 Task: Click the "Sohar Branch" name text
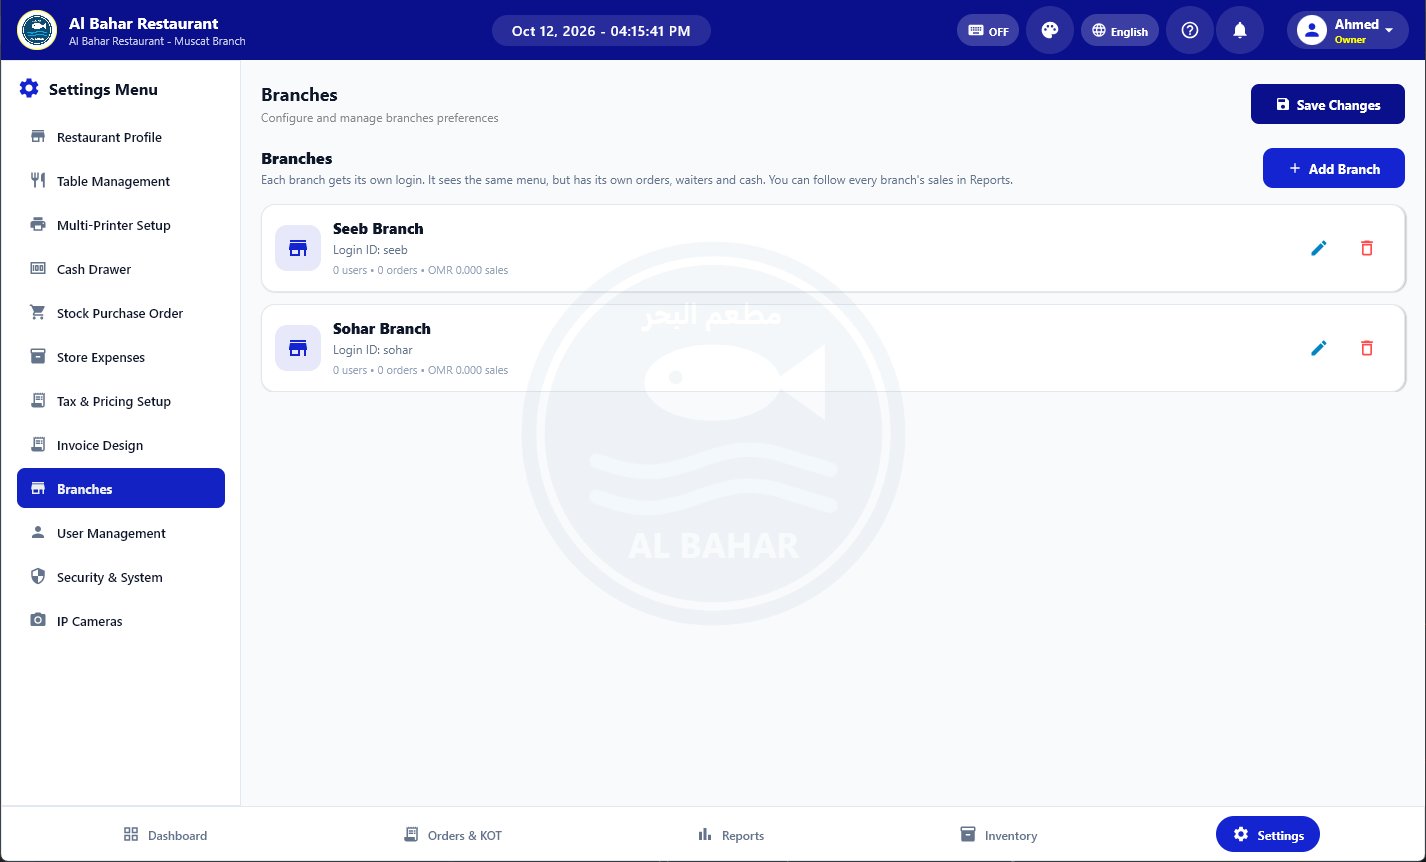tap(382, 328)
